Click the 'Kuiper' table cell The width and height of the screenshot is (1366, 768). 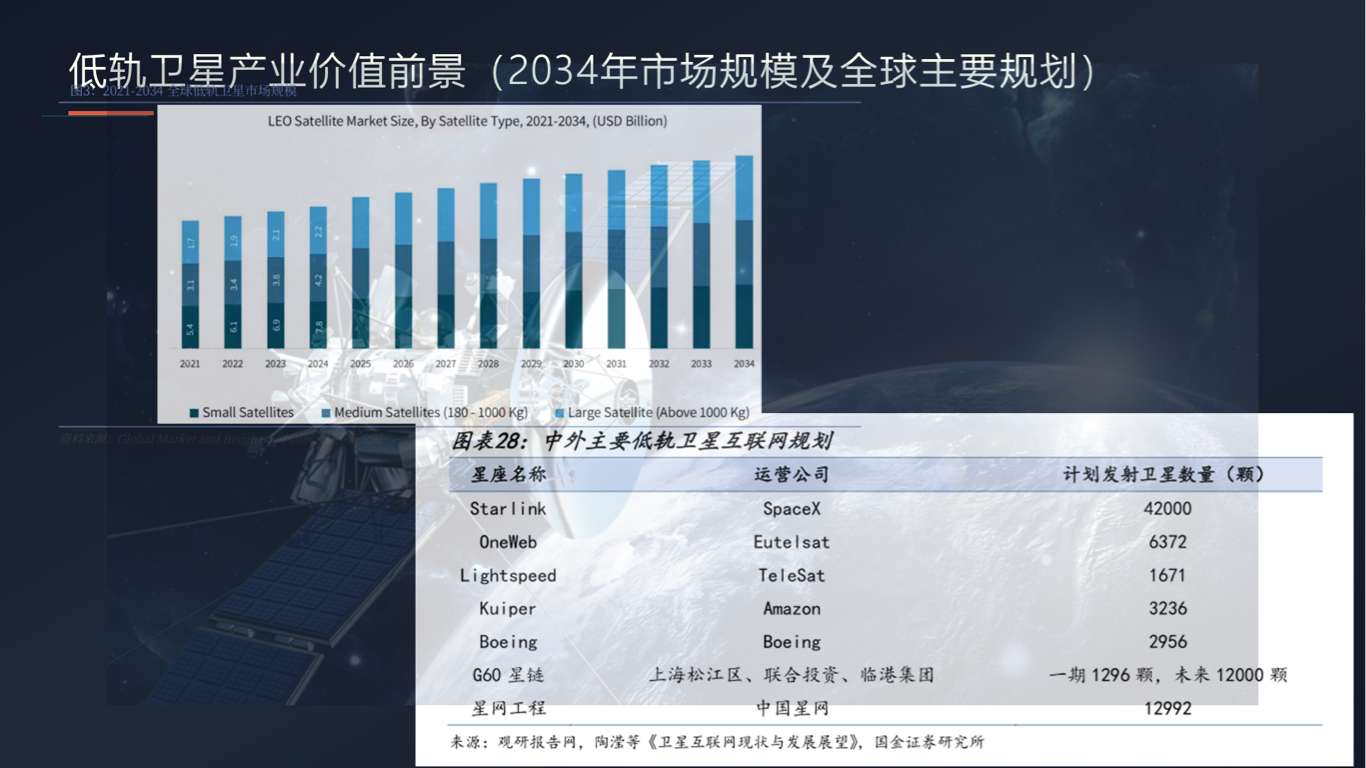point(508,609)
